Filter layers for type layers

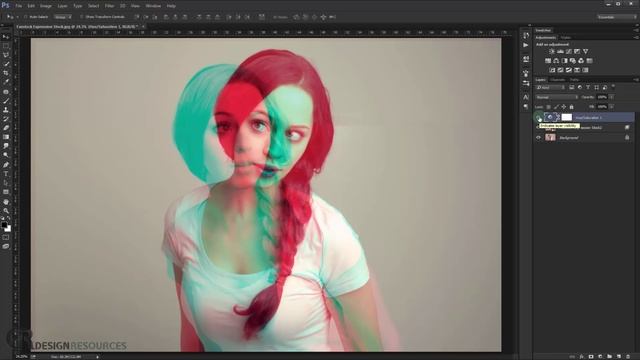[588, 87]
